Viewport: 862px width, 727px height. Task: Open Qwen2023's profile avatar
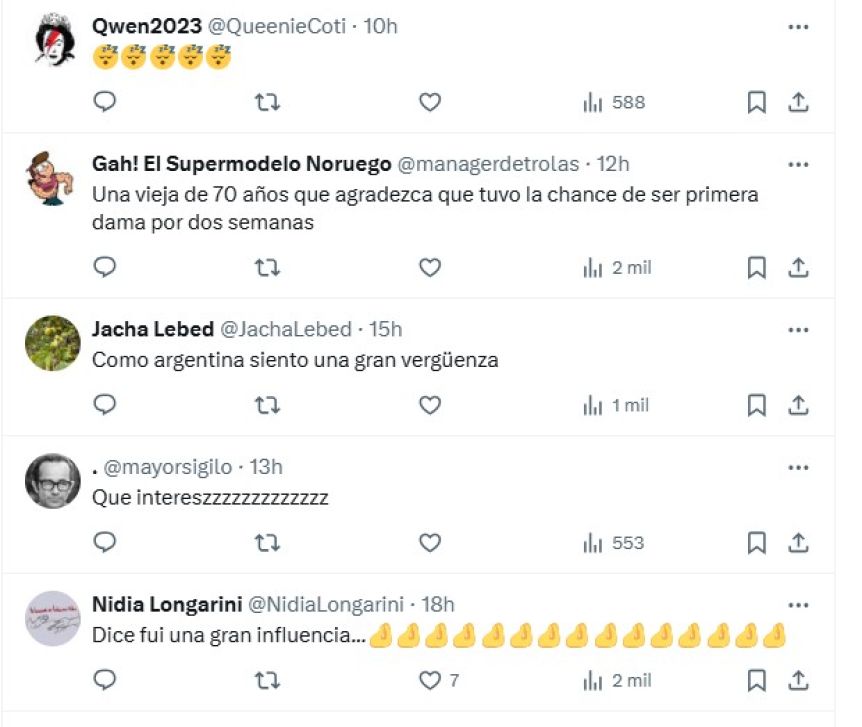pyautogui.click(x=52, y=41)
